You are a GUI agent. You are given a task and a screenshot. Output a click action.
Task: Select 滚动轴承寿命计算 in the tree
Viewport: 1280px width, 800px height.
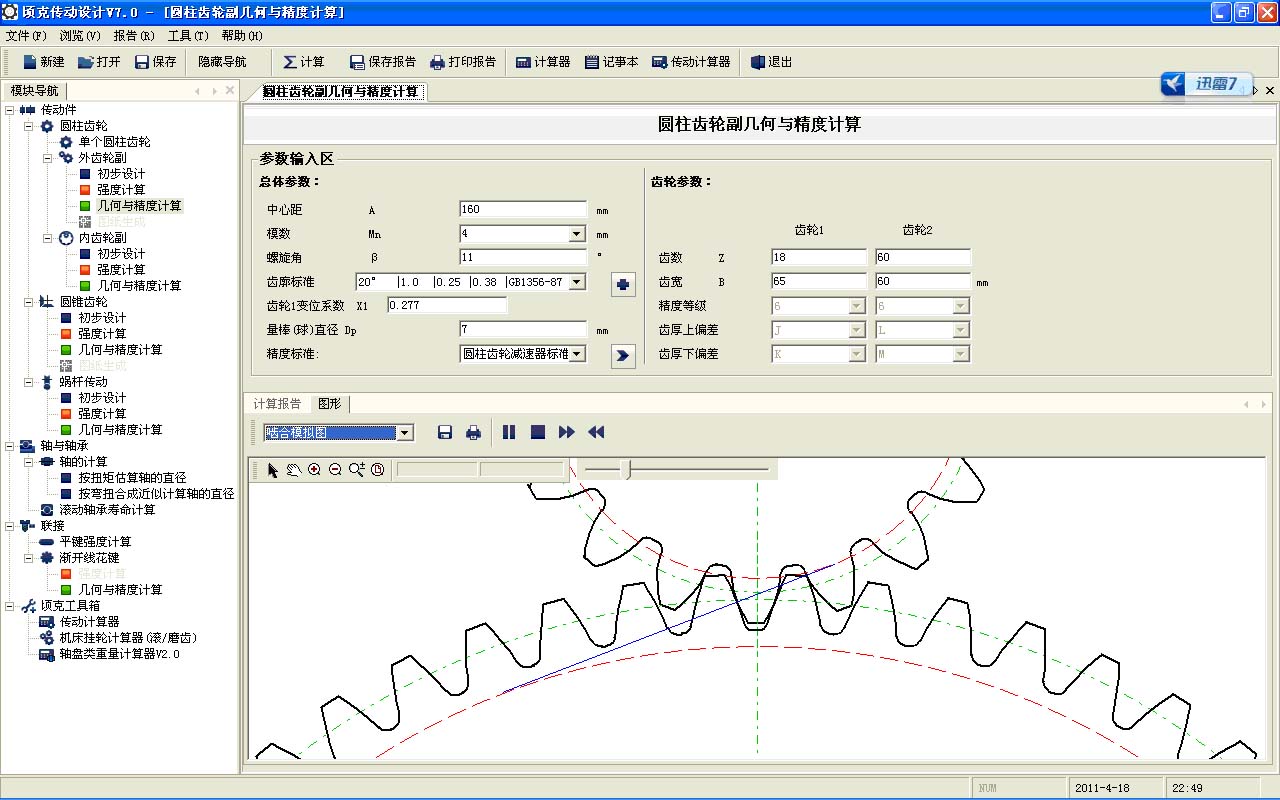click(107, 510)
